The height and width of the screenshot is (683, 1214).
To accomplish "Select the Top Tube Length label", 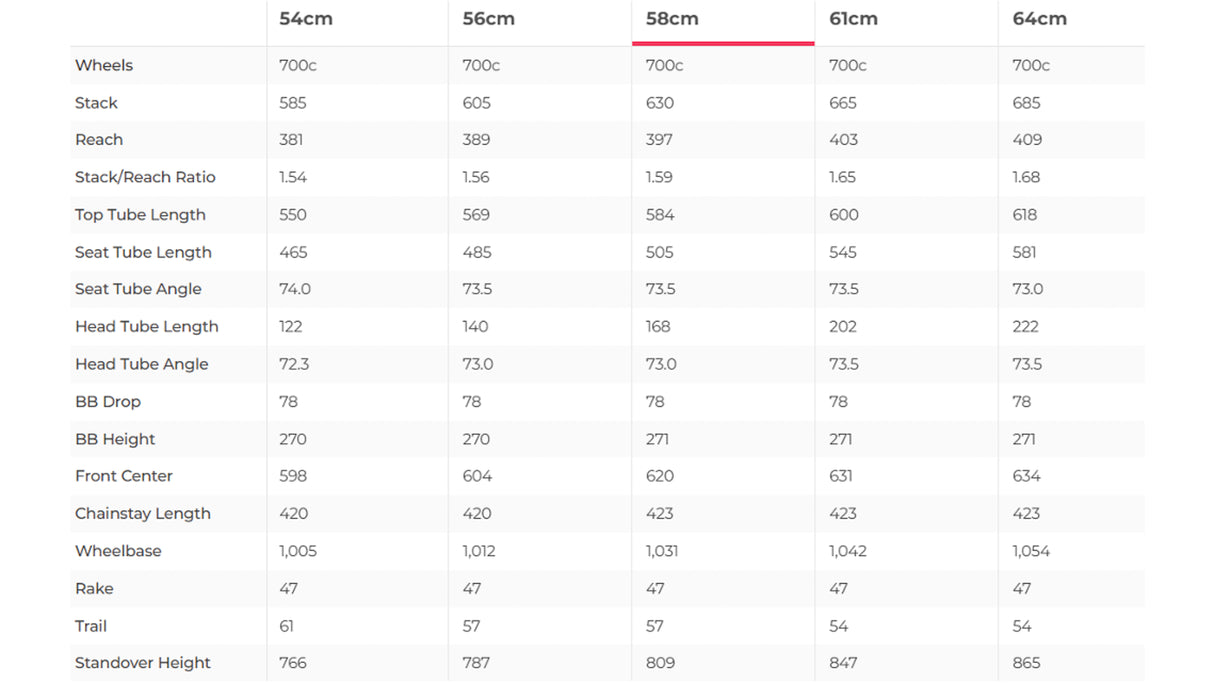I will point(140,215).
